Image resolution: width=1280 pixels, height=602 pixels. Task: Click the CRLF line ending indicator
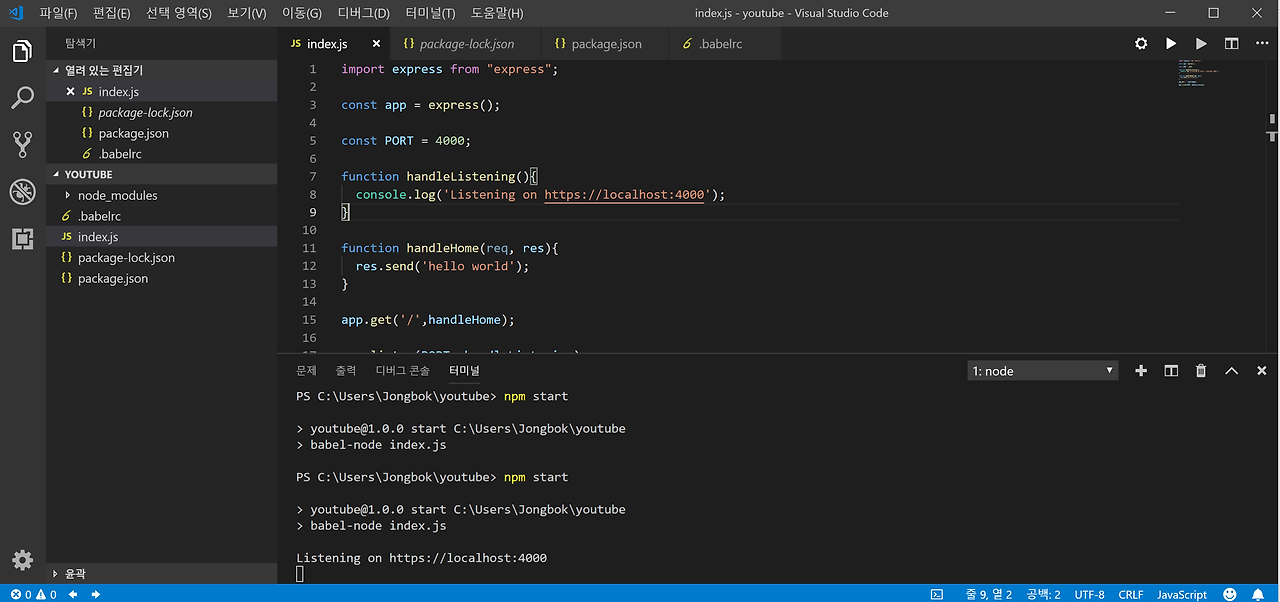(x=1130, y=594)
